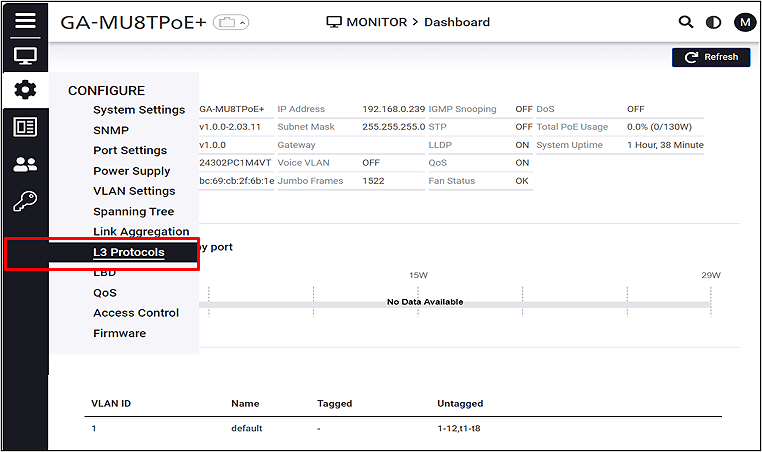Image resolution: width=762 pixels, height=452 pixels.
Task: Open Power Supply in Configure menu
Action: (132, 171)
